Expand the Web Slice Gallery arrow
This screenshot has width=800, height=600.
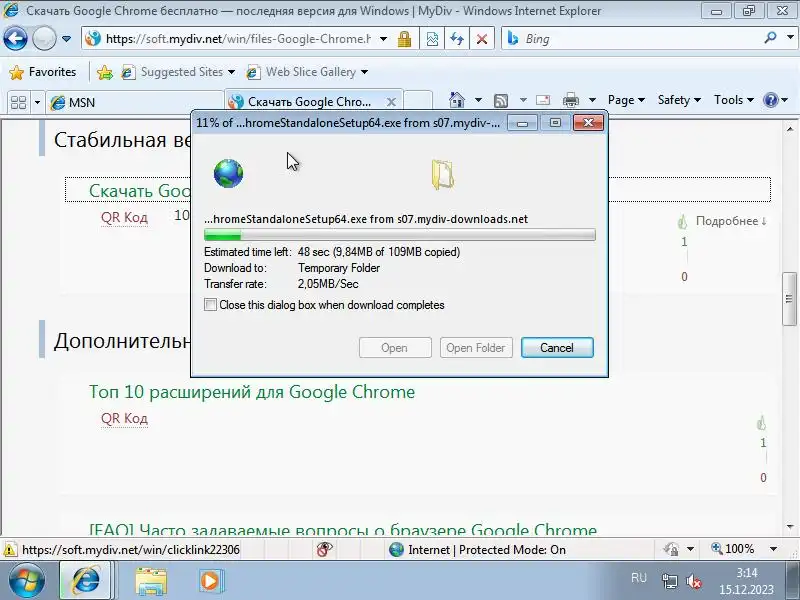pyautogui.click(x=364, y=72)
